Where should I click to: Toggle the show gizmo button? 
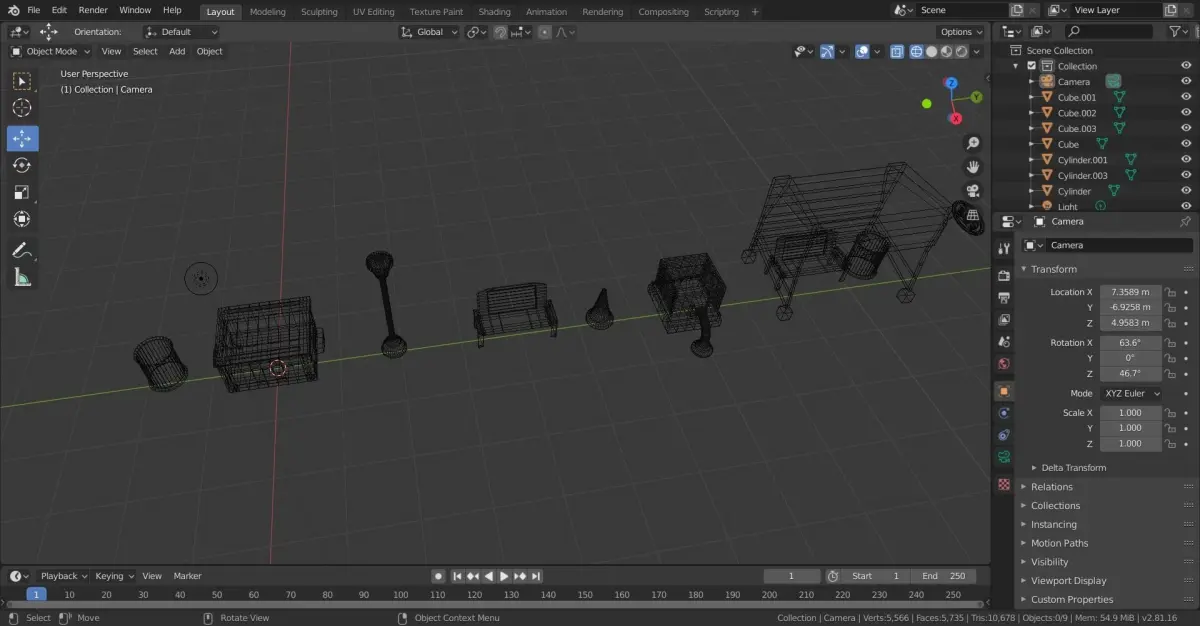coord(827,52)
